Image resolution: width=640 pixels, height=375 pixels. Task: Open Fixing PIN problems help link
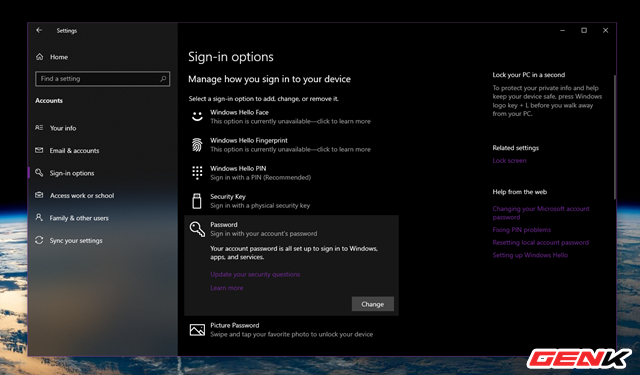pos(522,230)
